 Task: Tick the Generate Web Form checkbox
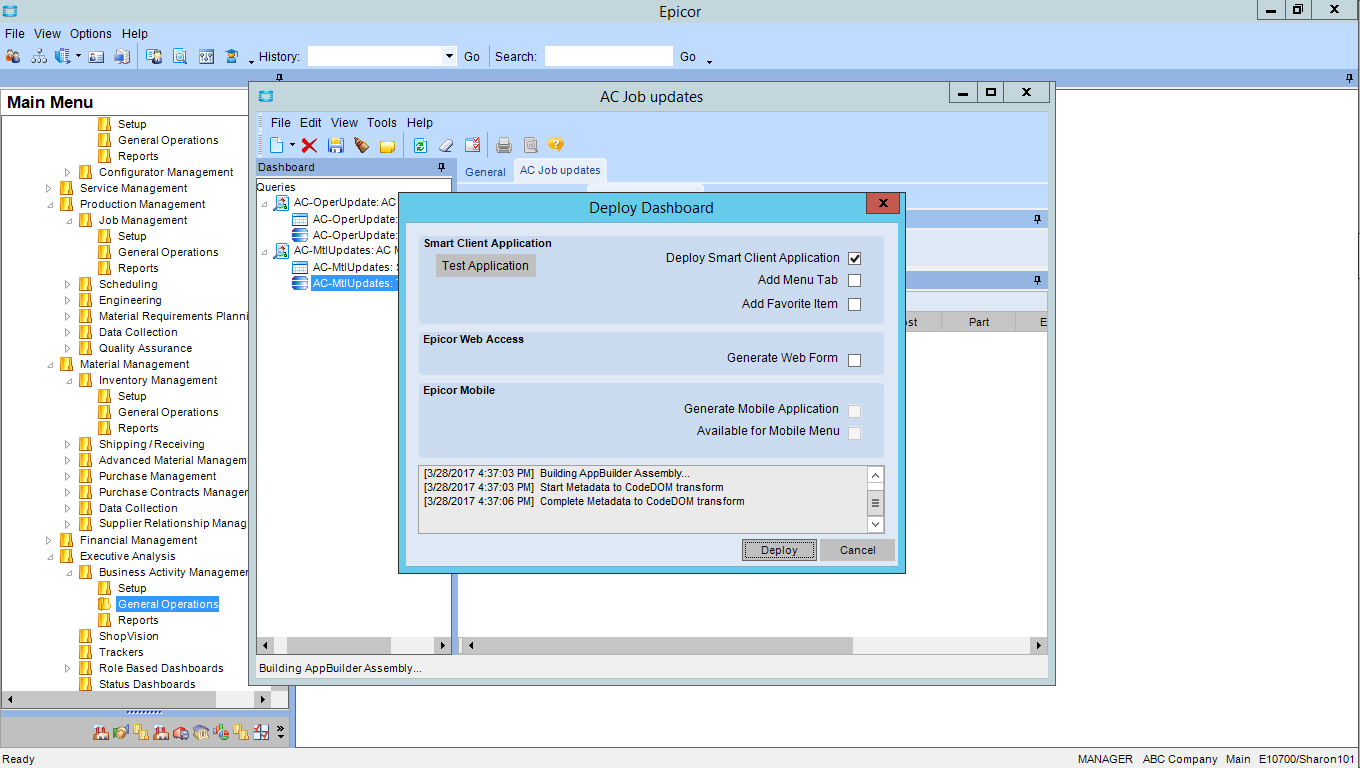(x=854, y=360)
